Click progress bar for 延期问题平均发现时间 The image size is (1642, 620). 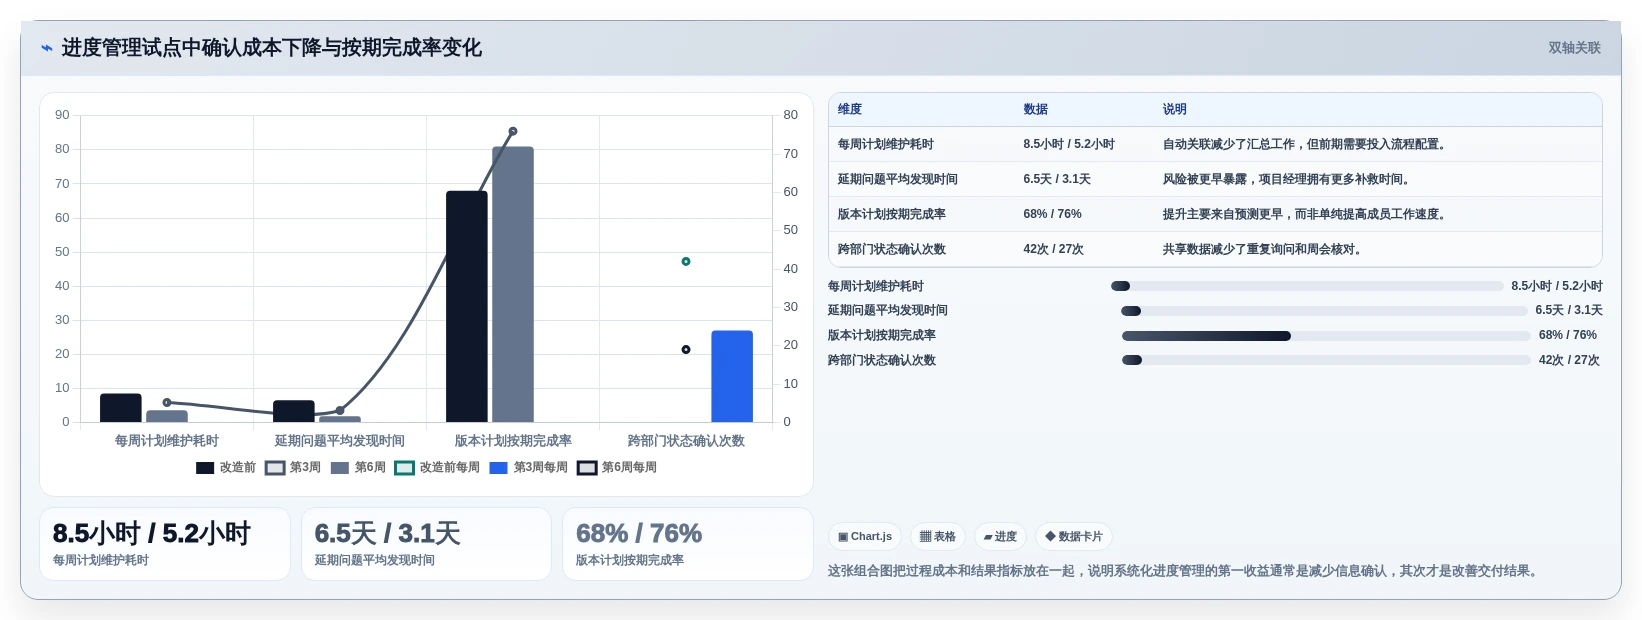click(1324, 311)
